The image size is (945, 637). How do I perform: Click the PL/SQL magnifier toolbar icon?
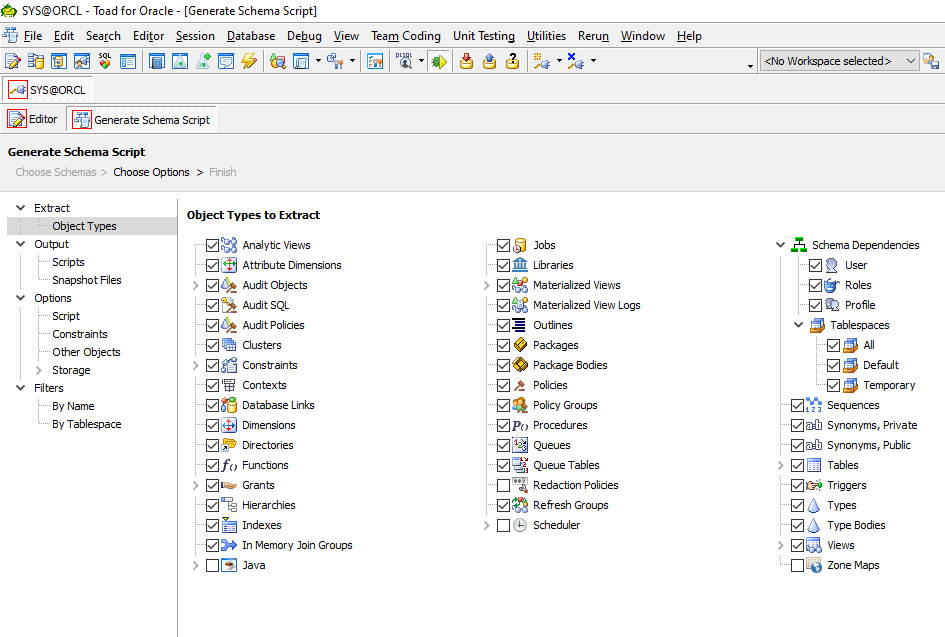(404, 61)
